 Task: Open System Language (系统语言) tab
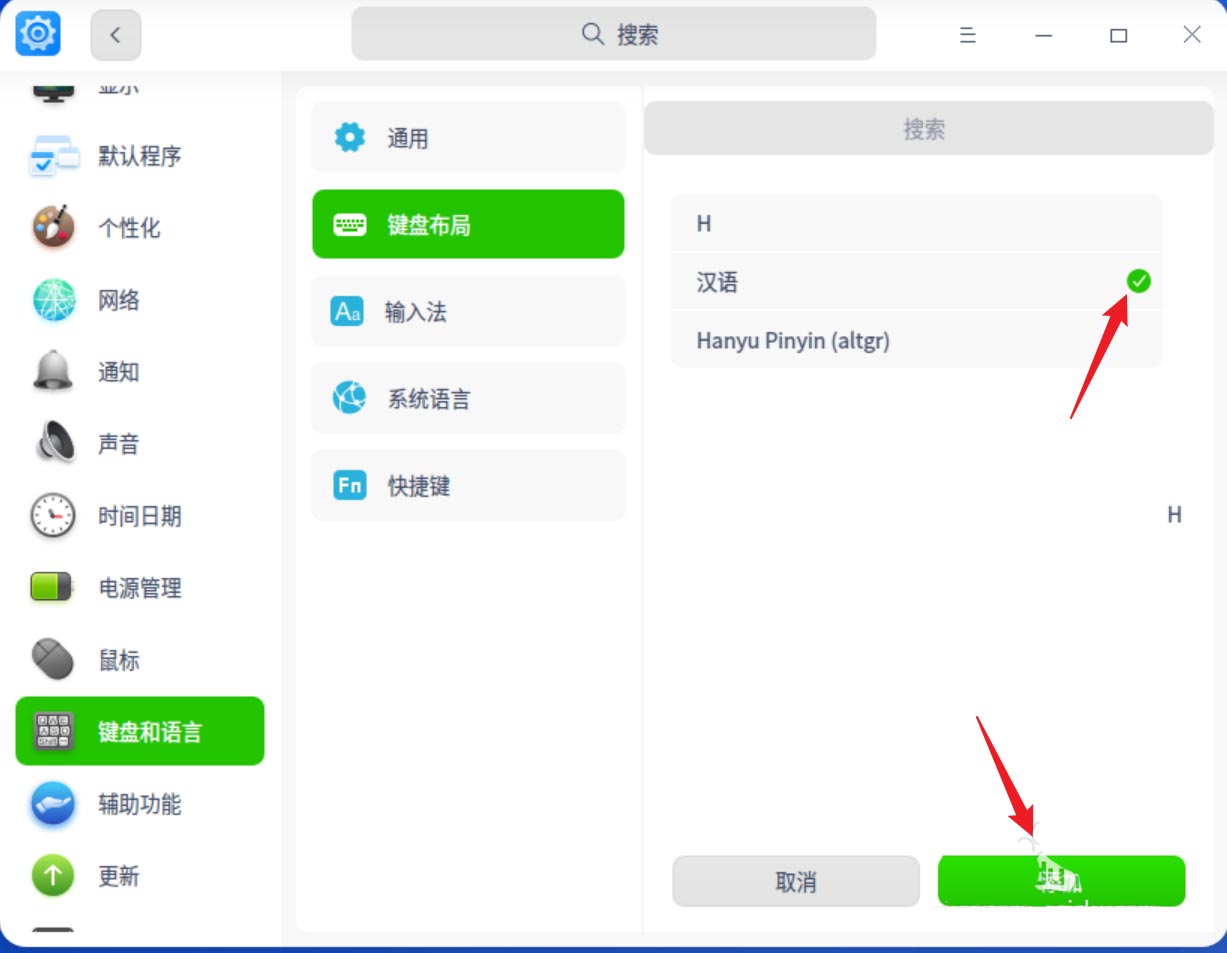468,399
